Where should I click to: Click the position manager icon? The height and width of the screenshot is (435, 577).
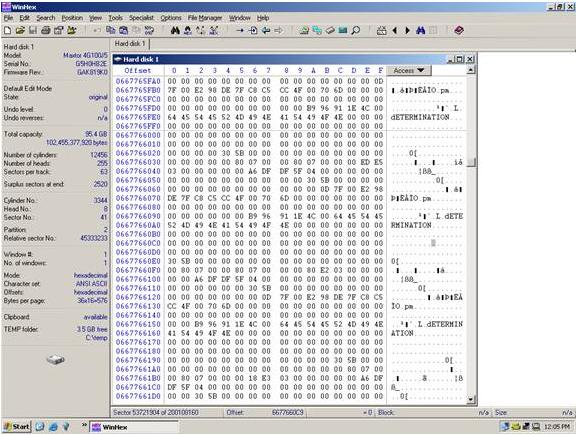pos(382,31)
